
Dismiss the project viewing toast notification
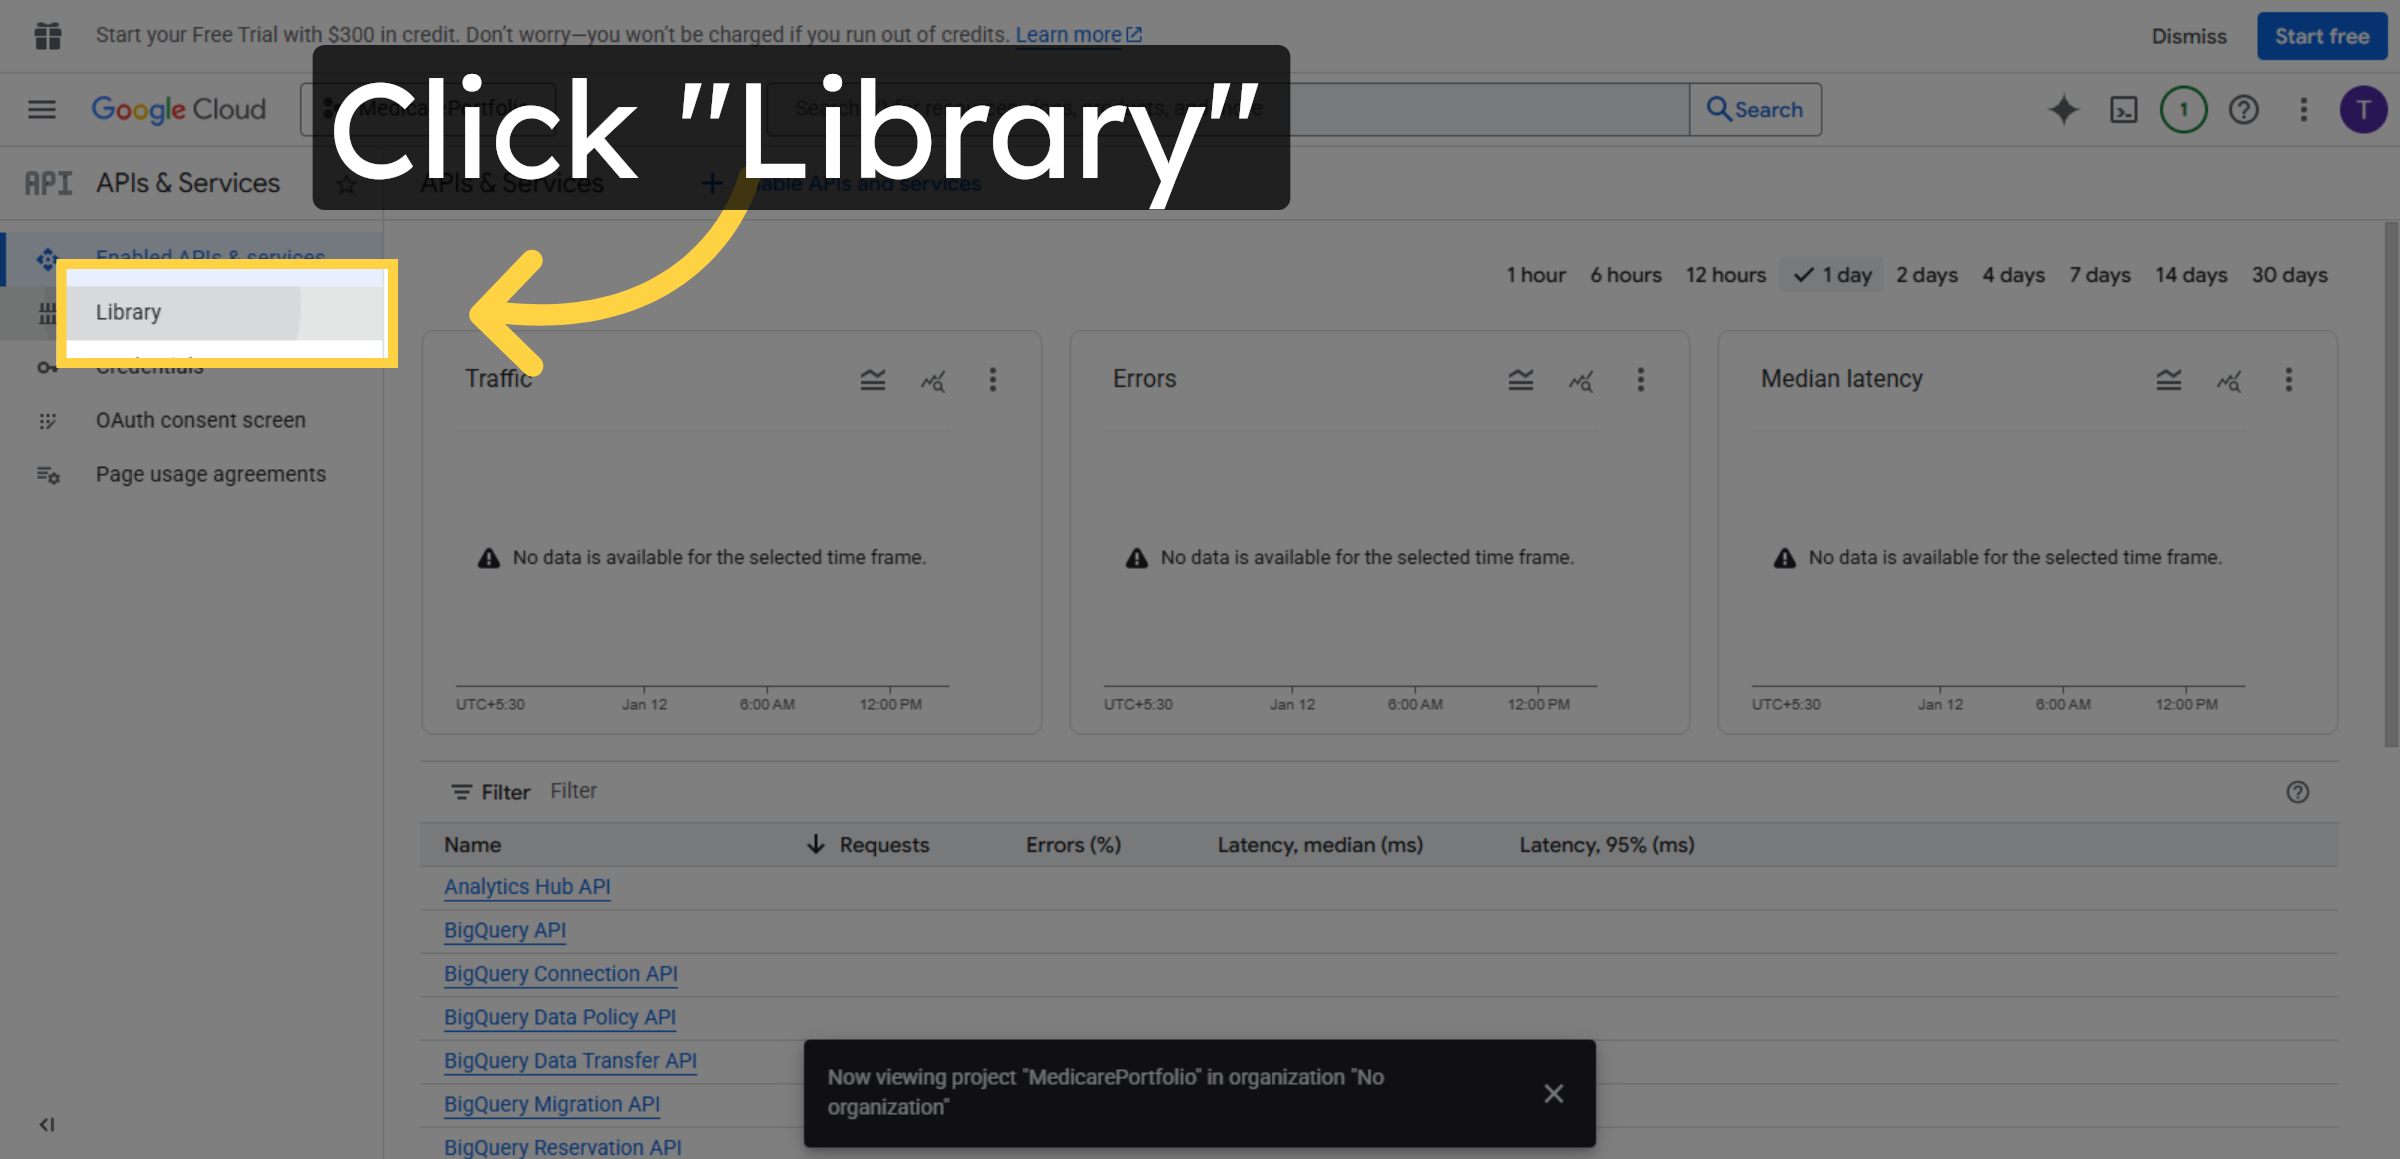[x=1553, y=1093]
